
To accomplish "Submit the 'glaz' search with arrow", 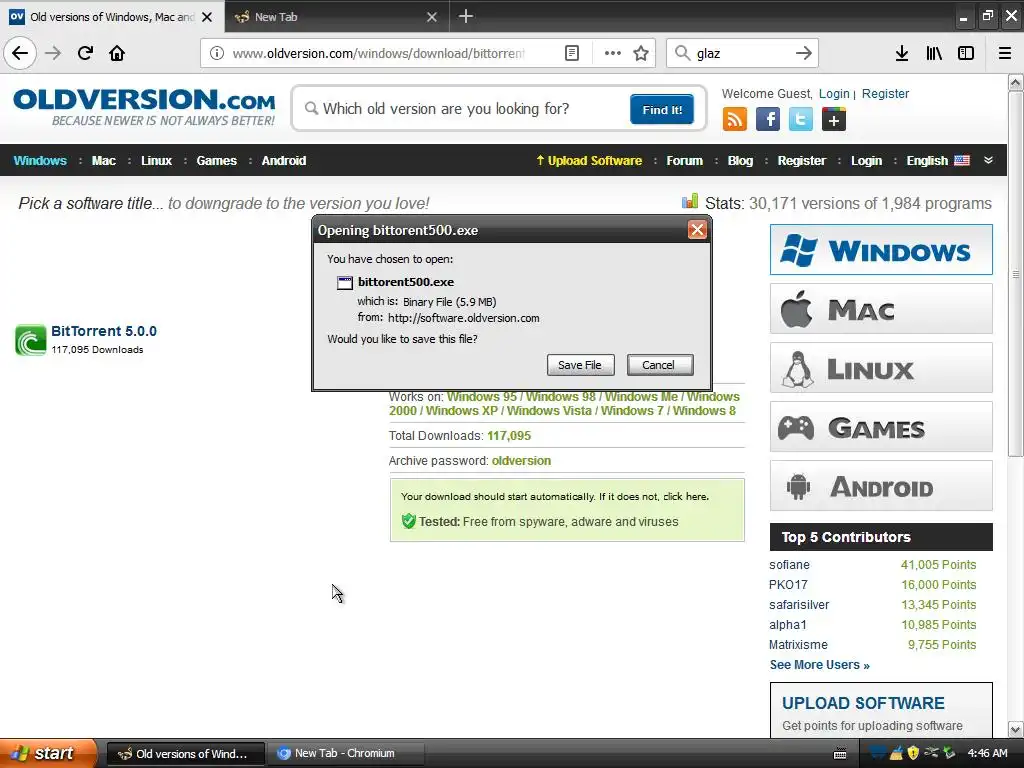I will click(x=804, y=53).
